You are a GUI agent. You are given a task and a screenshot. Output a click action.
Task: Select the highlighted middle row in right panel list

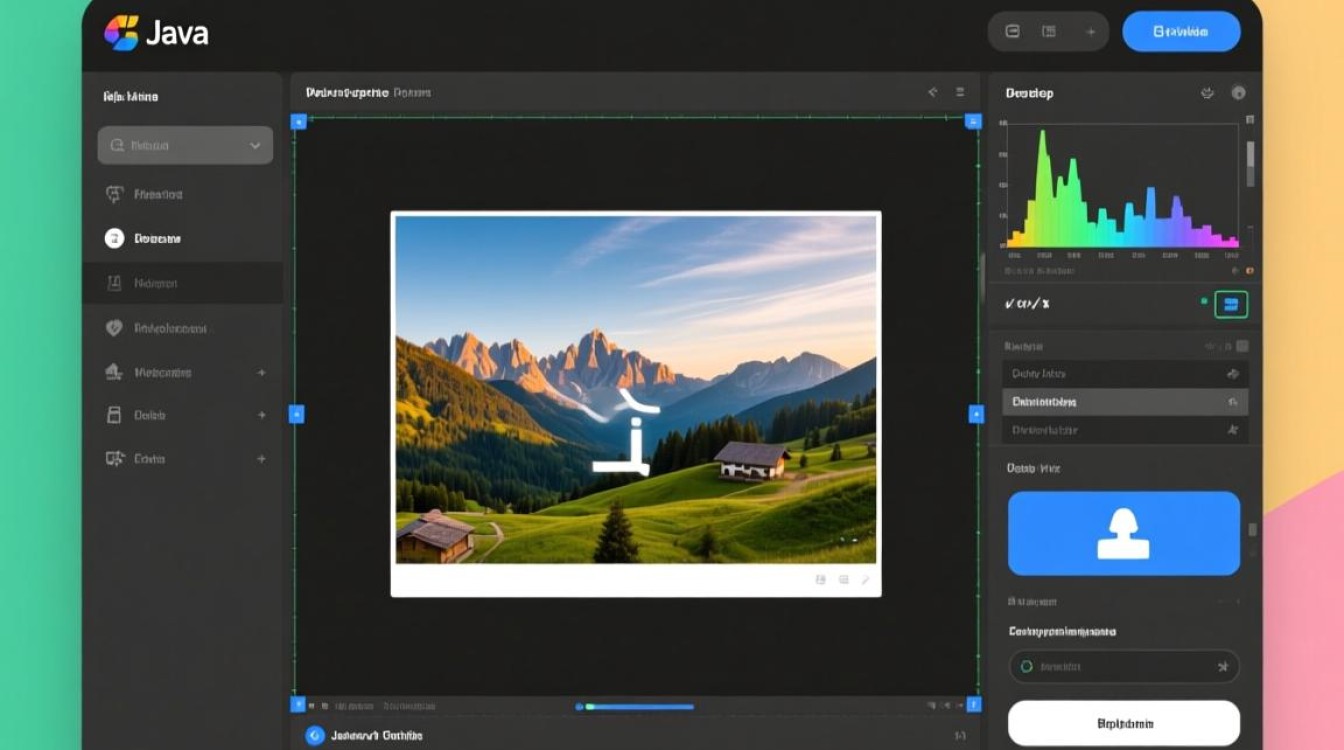1124,402
